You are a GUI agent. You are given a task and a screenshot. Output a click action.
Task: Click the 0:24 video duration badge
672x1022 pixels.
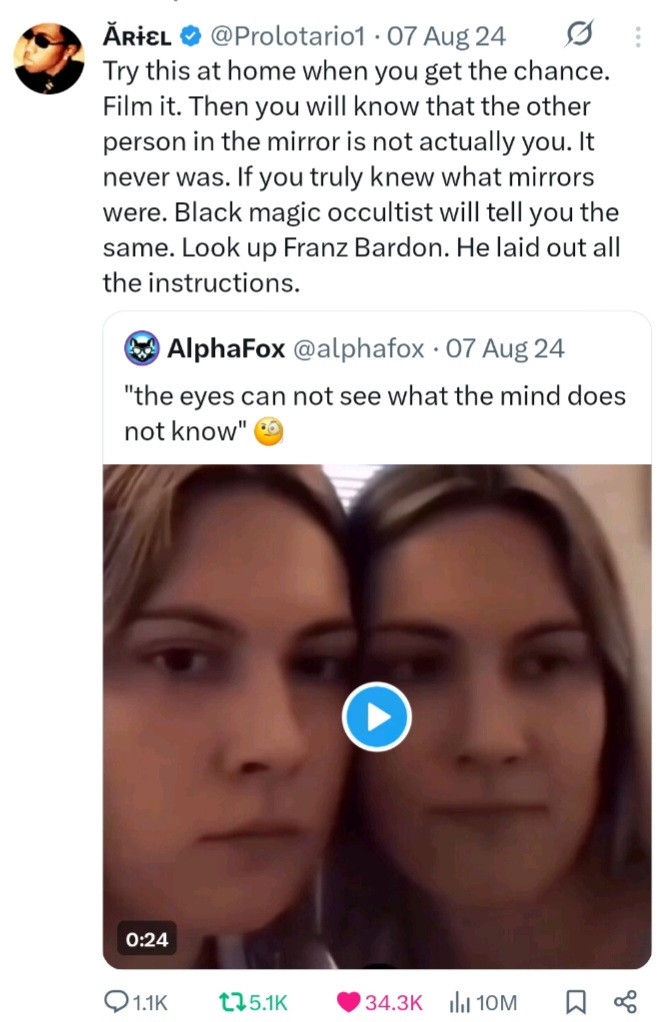(x=147, y=939)
